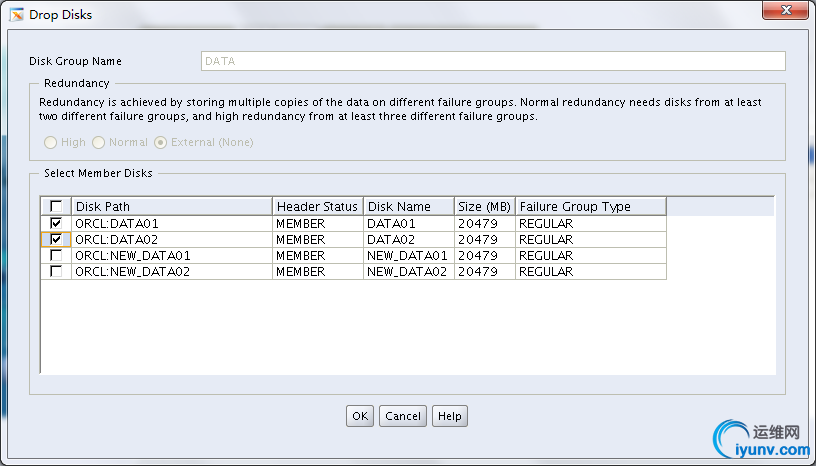Viewport: 816px width, 466px height.
Task: Click the Drop Disks title bar icon
Action: (16, 15)
